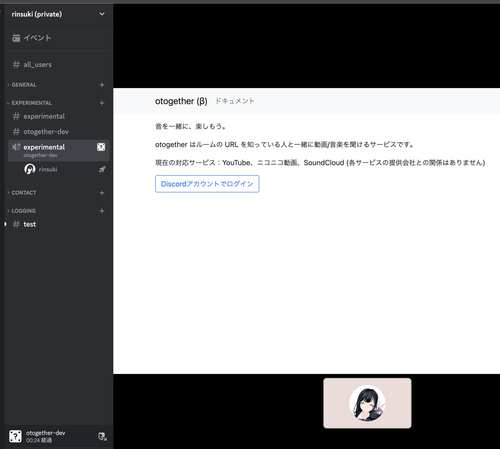Click the otogether-dev activity icon in bottom panel
Screen dimensions: 500x449
[15, 436]
